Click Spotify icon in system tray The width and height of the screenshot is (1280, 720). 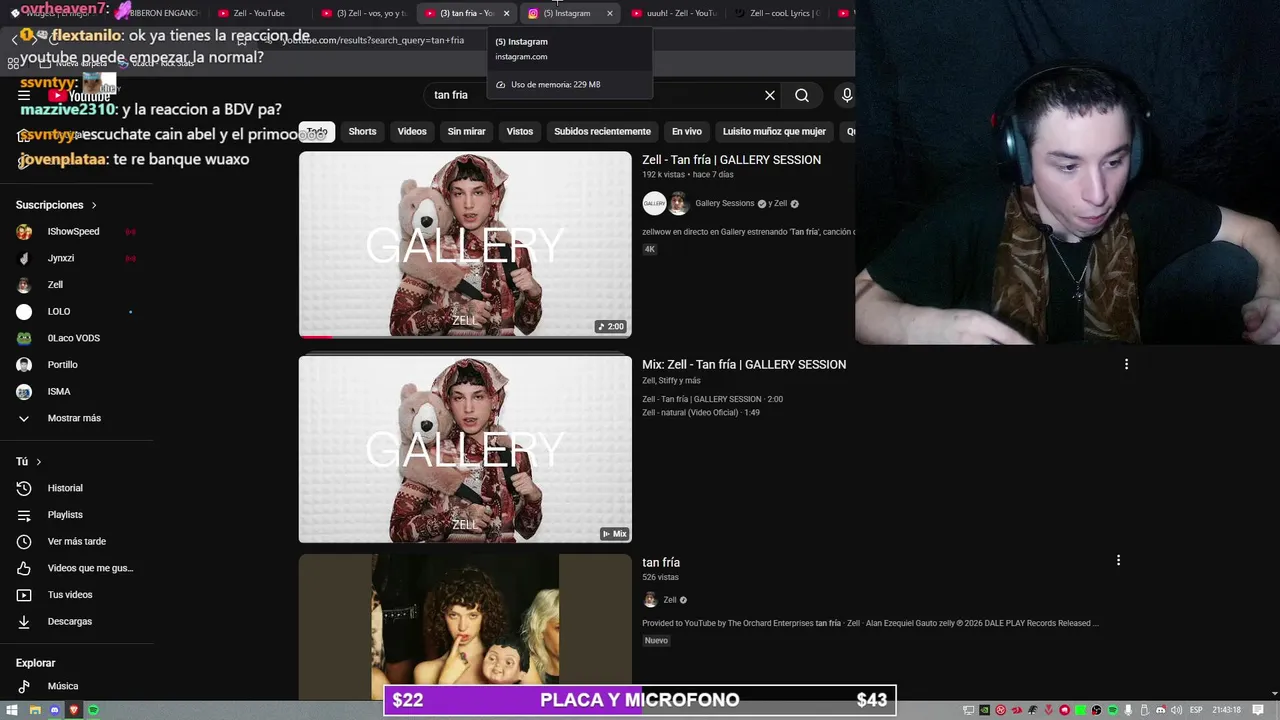click(1112, 710)
